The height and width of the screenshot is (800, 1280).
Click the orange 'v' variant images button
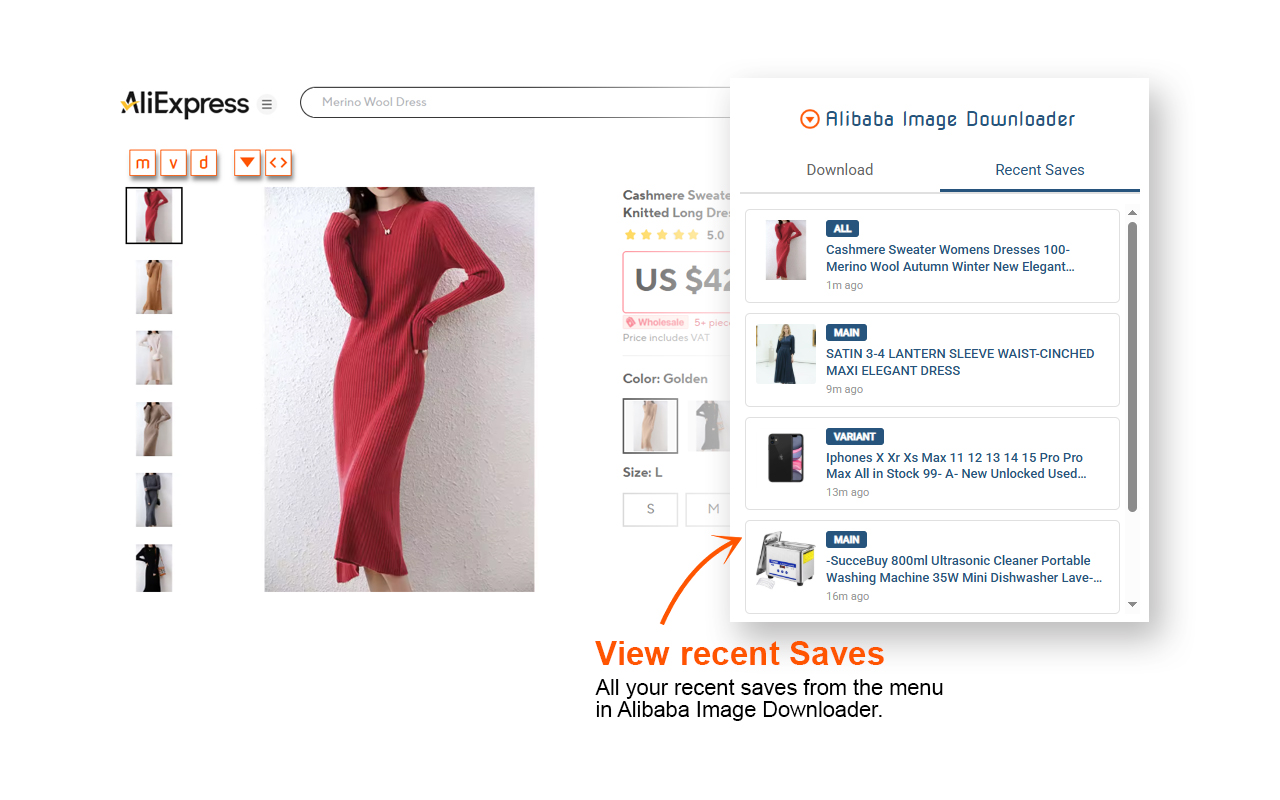point(173,163)
